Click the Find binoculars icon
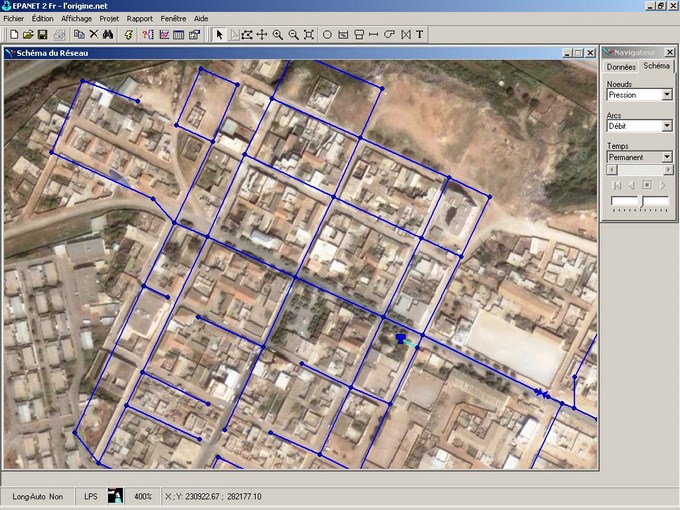 tap(108, 34)
